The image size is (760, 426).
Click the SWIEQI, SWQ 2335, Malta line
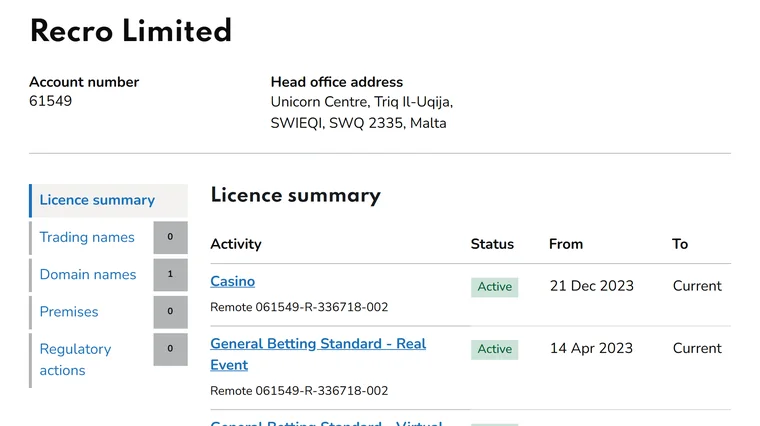358,123
